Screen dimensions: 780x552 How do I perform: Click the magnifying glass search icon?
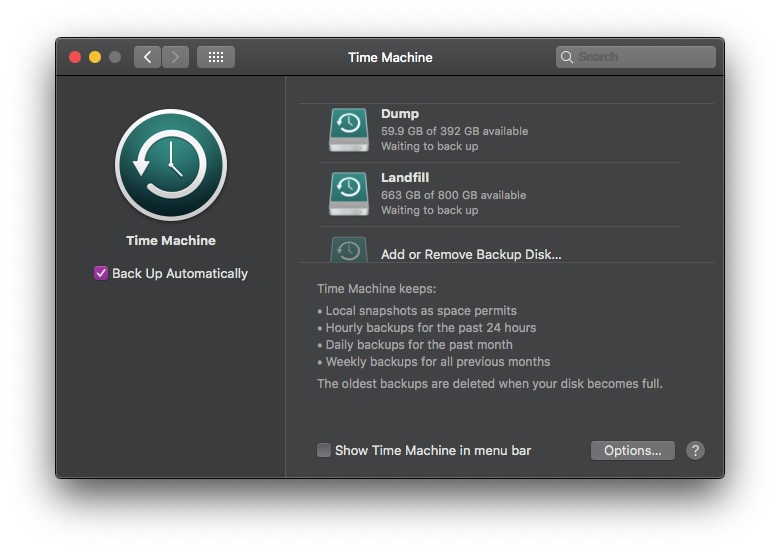567,57
